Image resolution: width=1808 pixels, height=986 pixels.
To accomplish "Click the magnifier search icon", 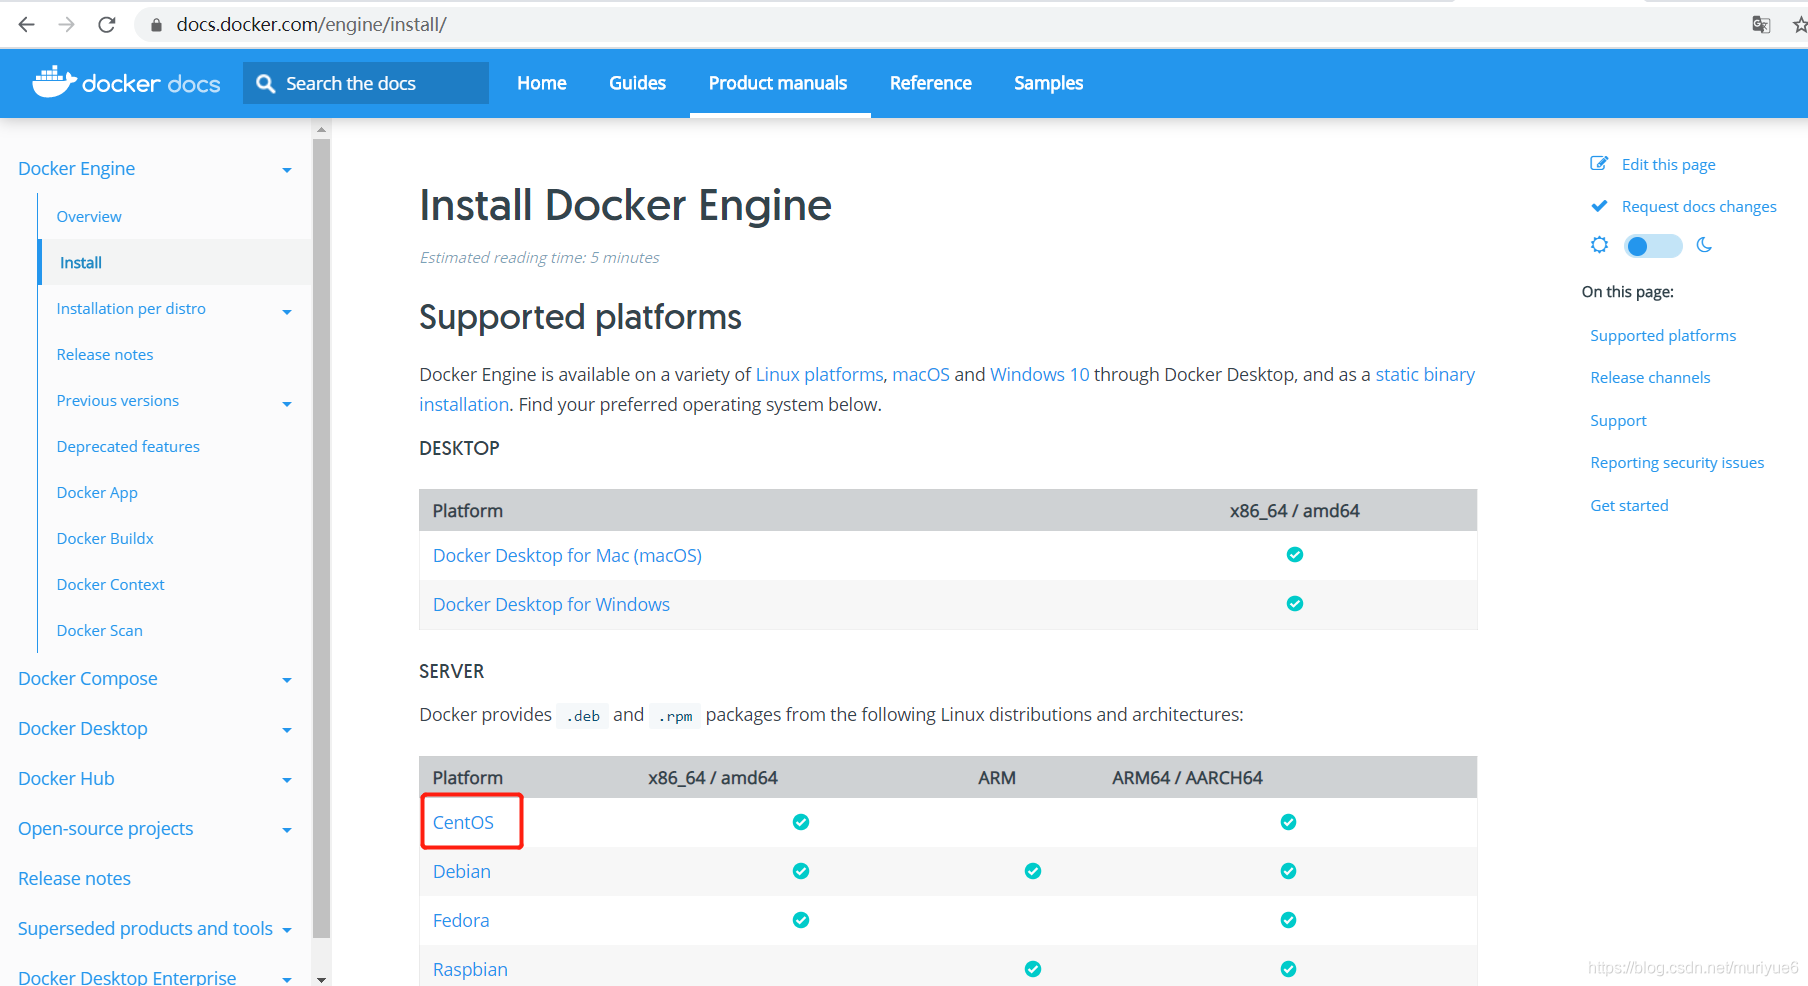I will click(265, 84).
